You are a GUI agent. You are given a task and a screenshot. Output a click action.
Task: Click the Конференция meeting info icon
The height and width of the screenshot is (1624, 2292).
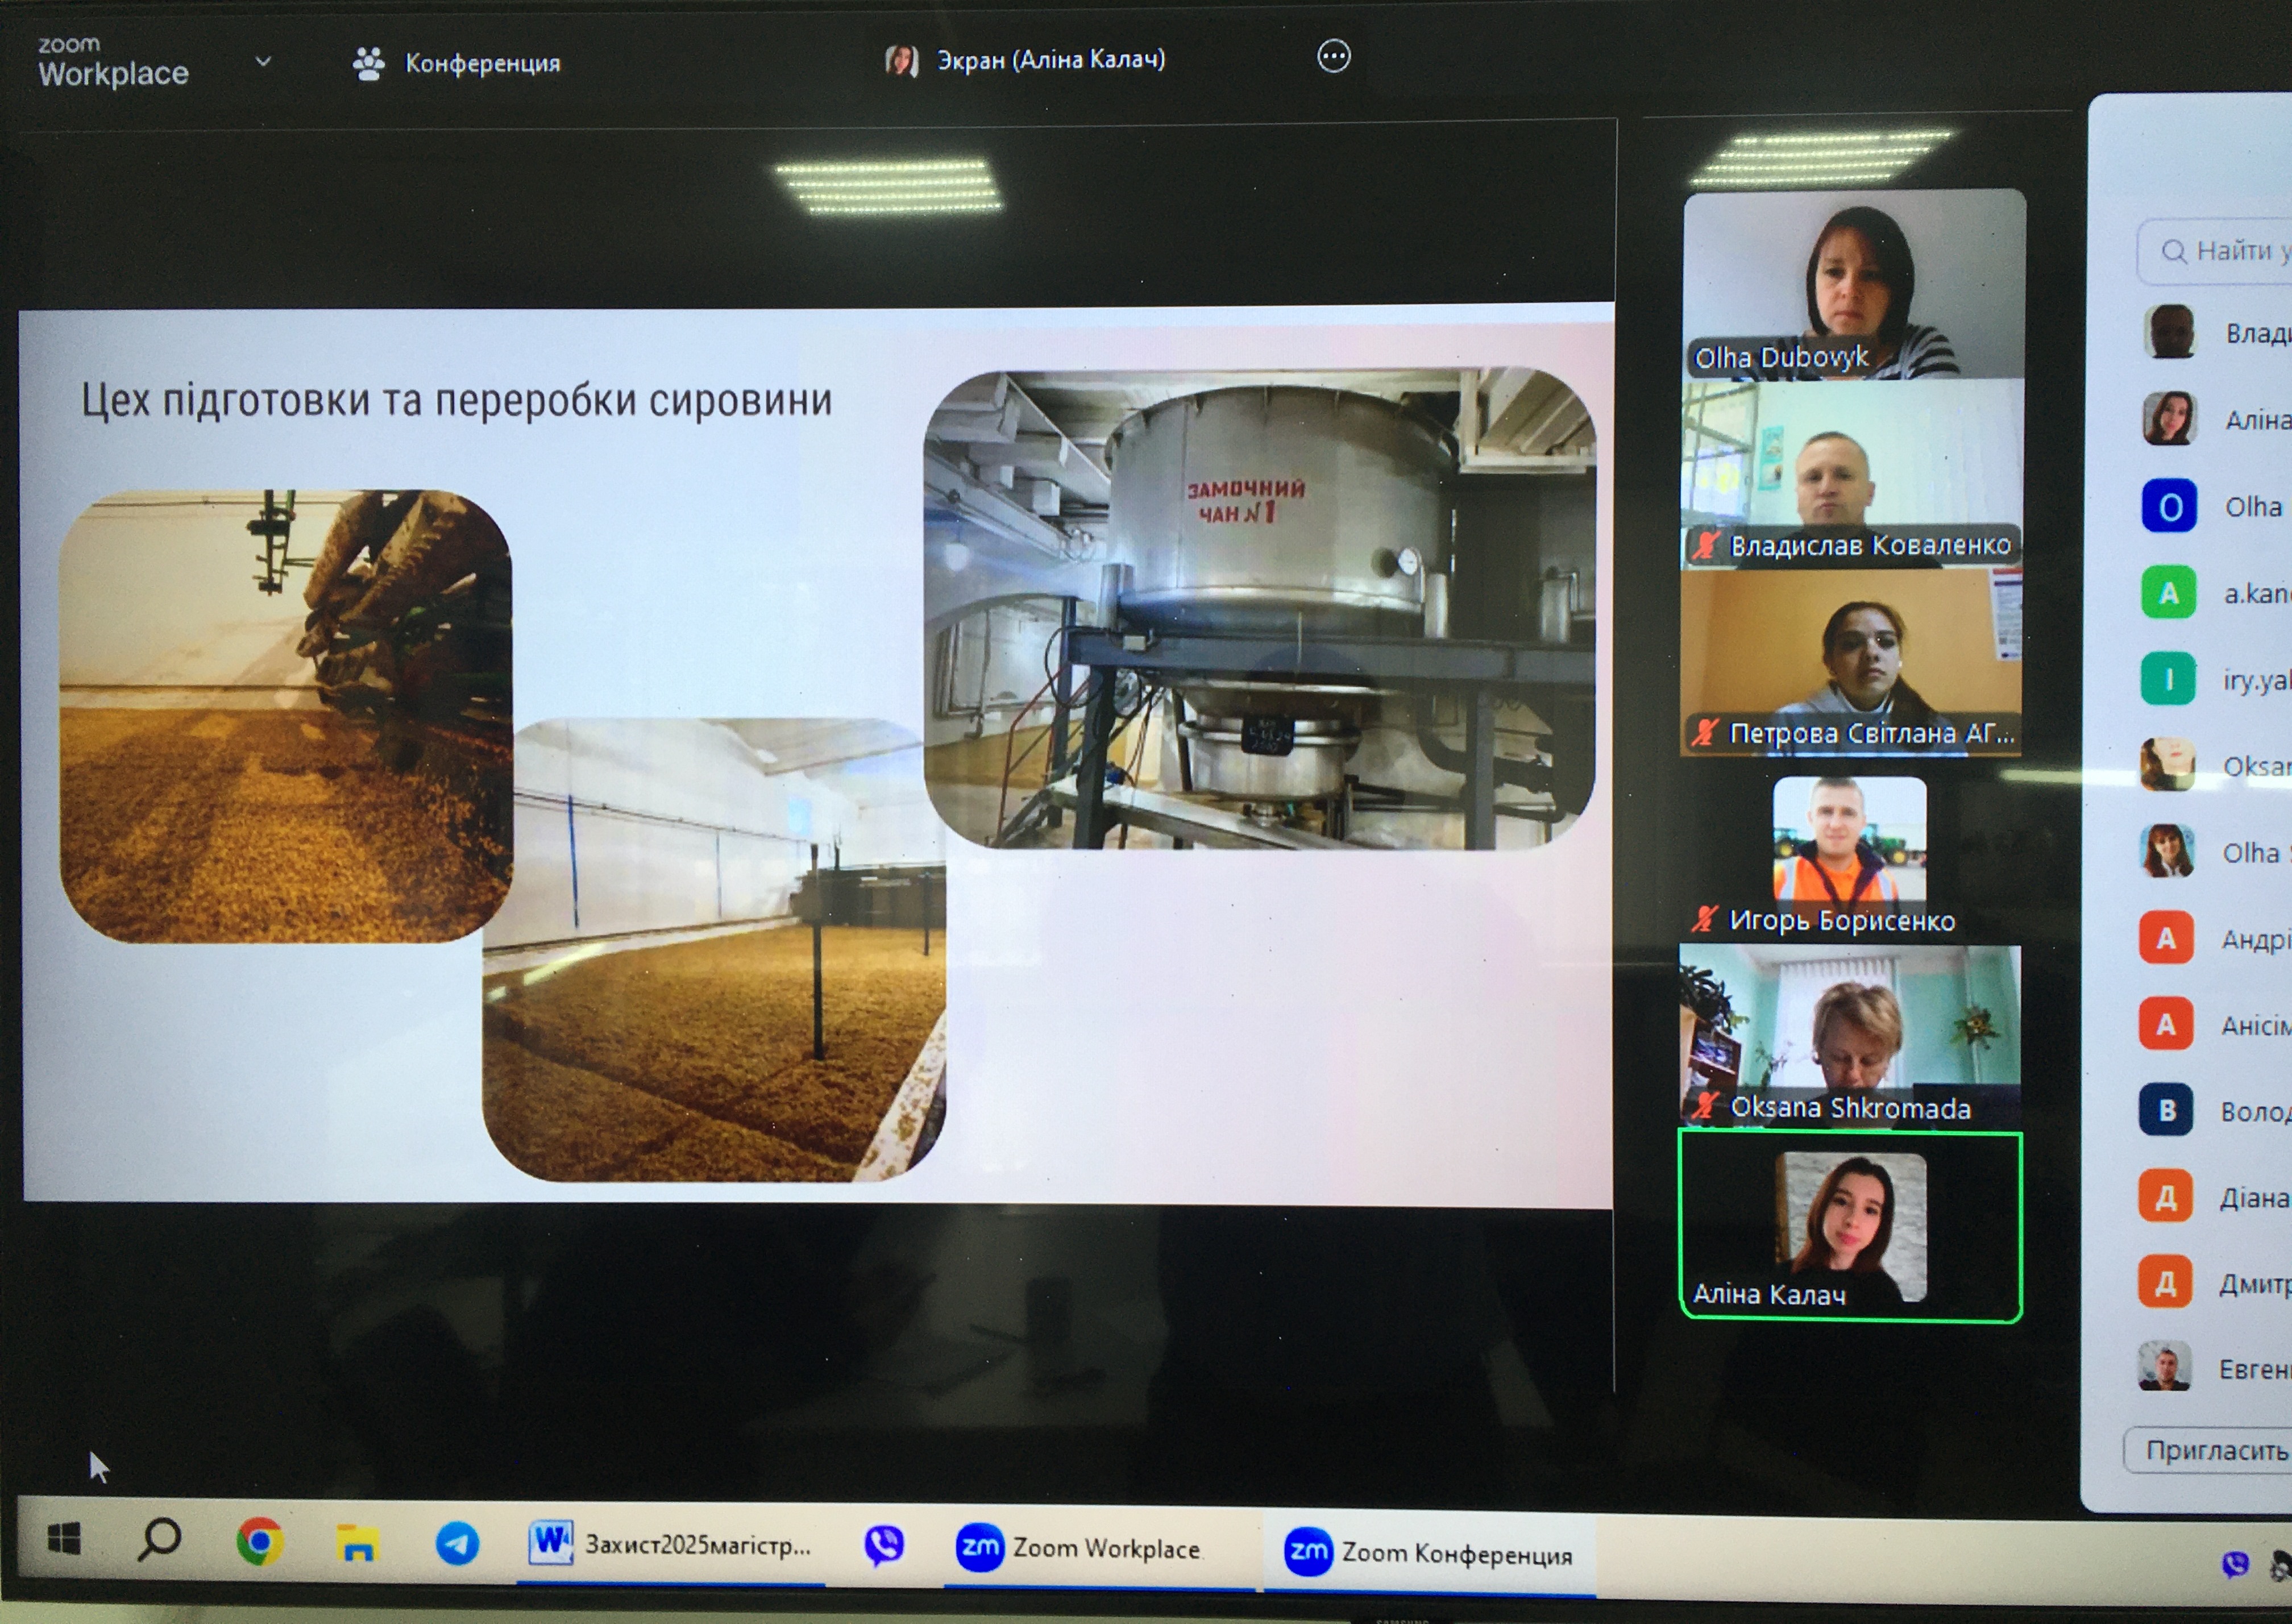click(369, 63)
